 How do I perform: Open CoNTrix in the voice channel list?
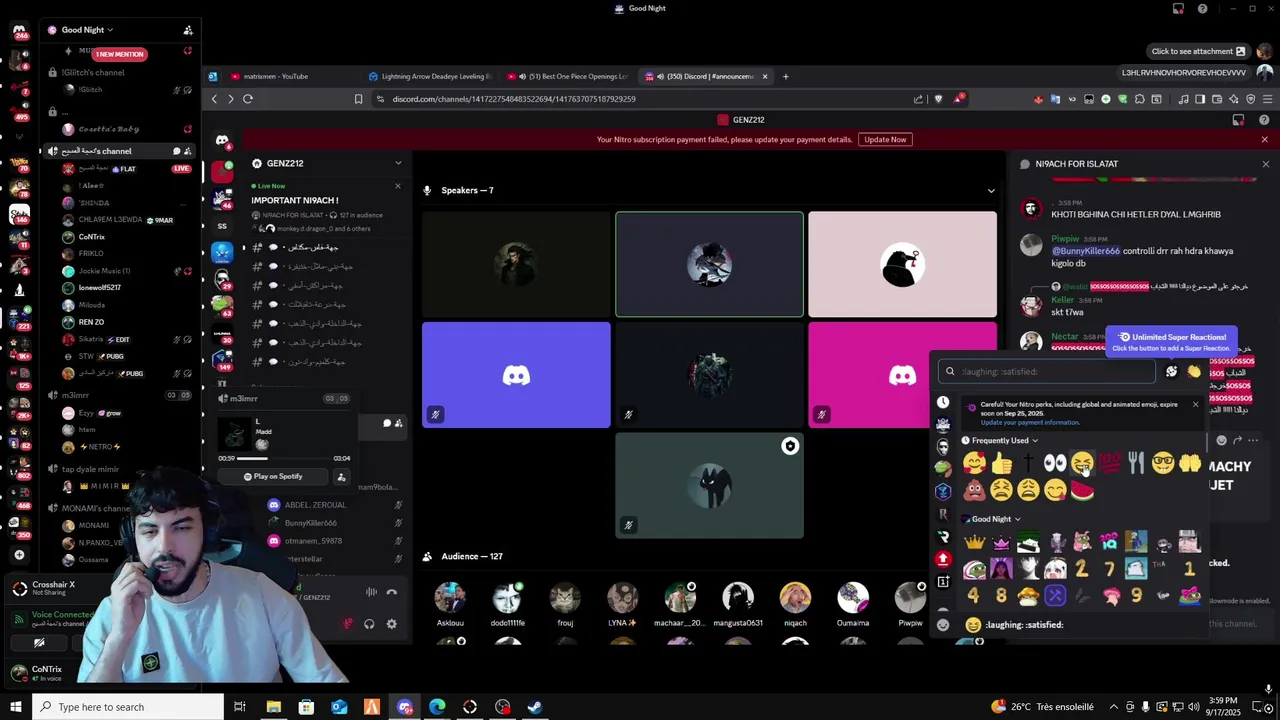click(92, 237)
